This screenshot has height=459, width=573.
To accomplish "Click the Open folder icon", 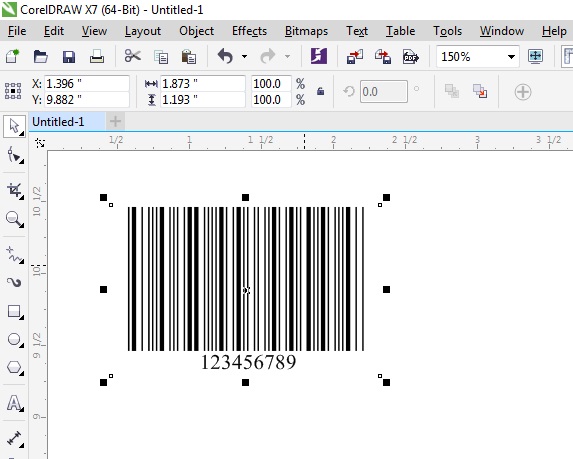I will (41, 57).
